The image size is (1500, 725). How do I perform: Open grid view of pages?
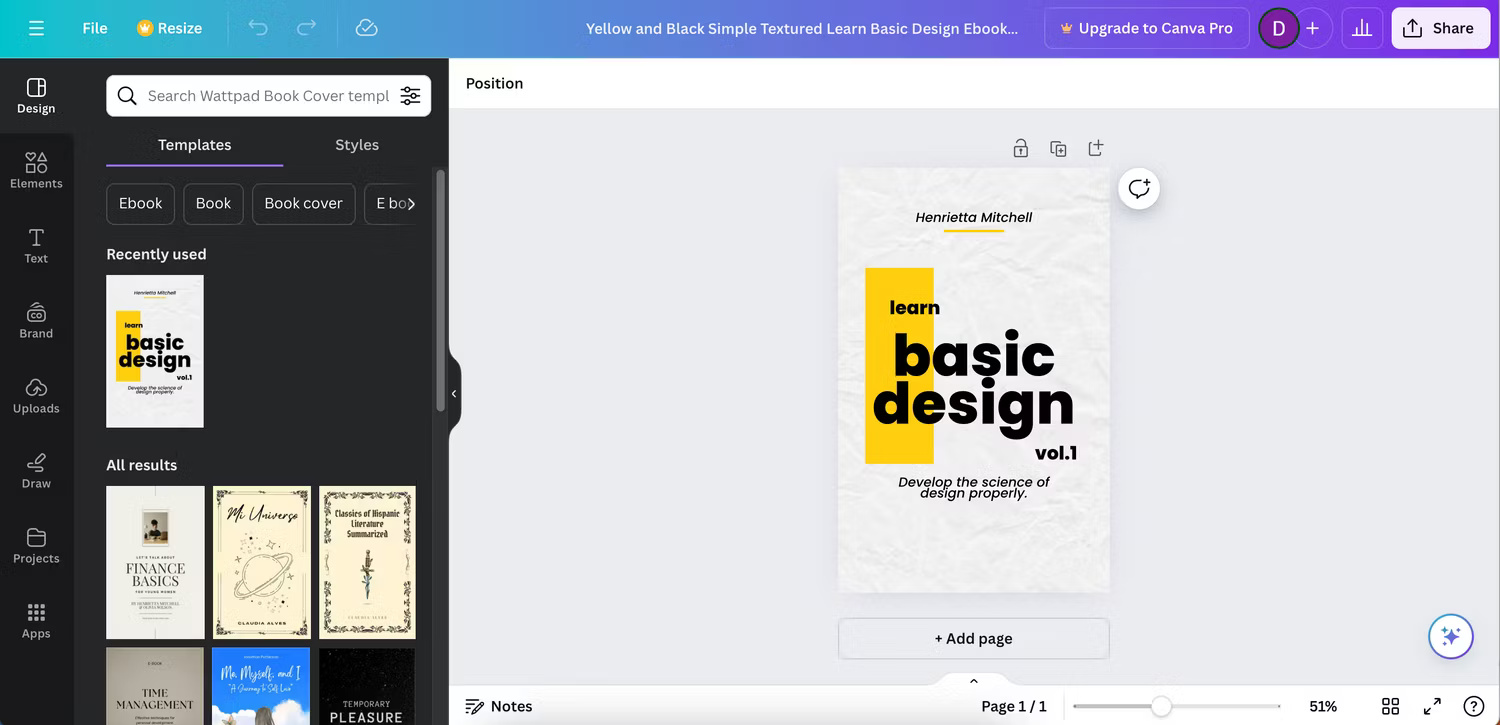[x=1390, y=706]
